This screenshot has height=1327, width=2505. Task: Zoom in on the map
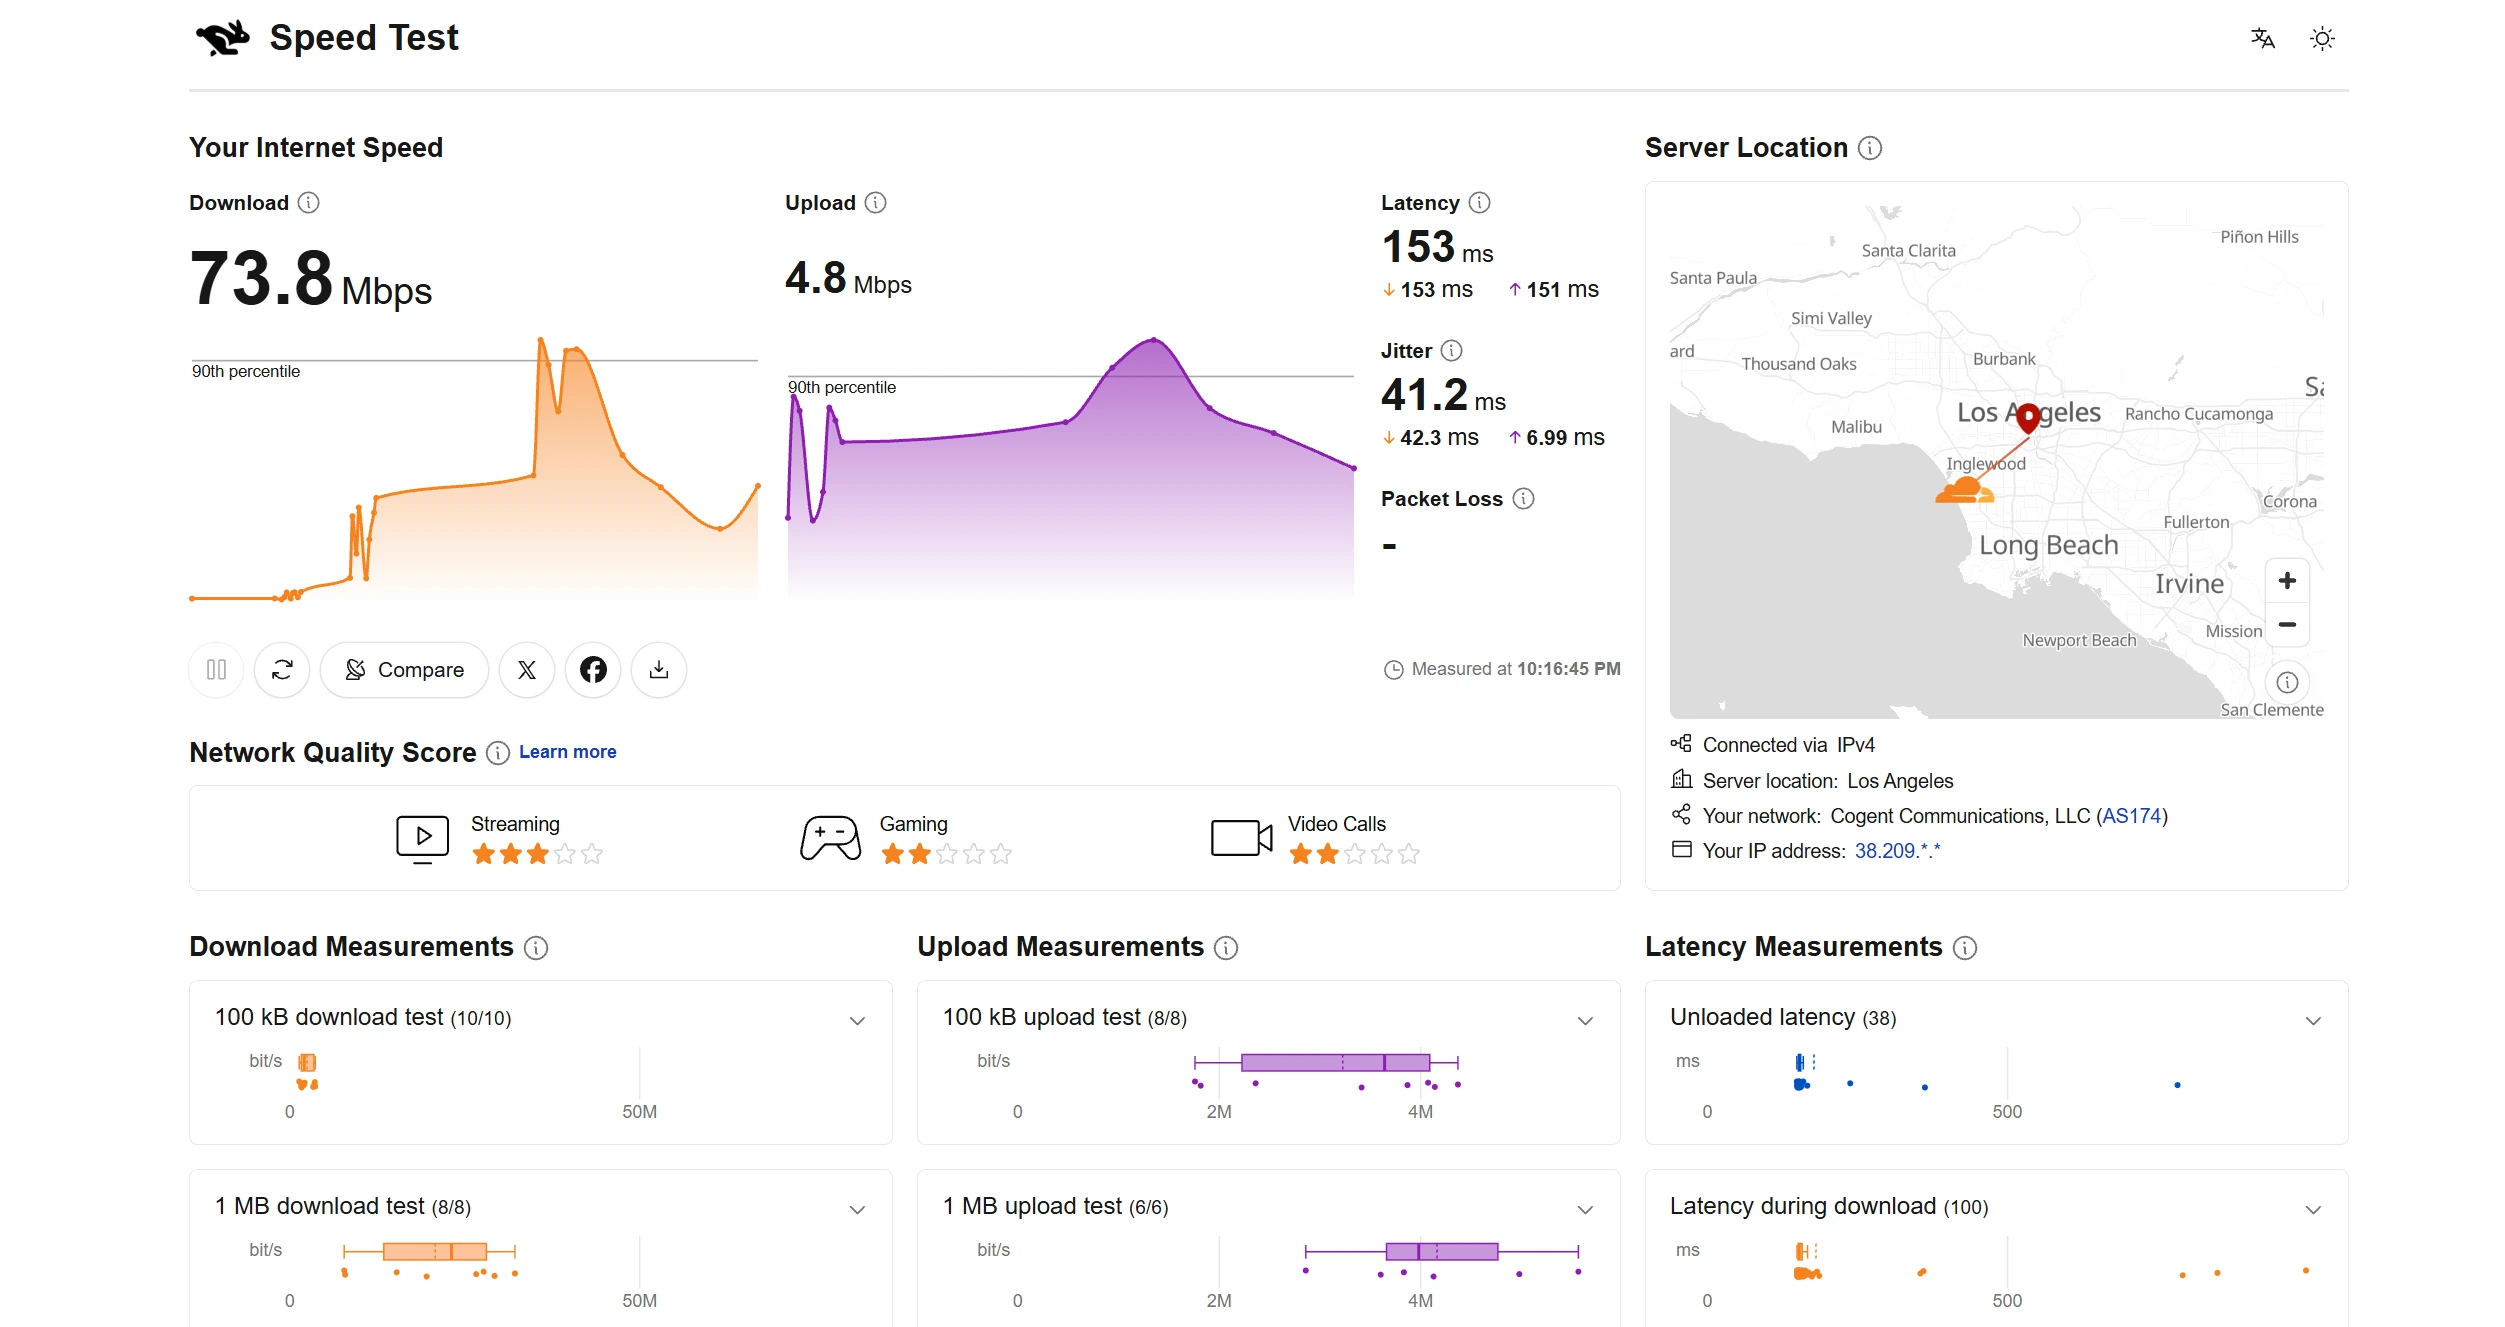tap(2287, 581)
